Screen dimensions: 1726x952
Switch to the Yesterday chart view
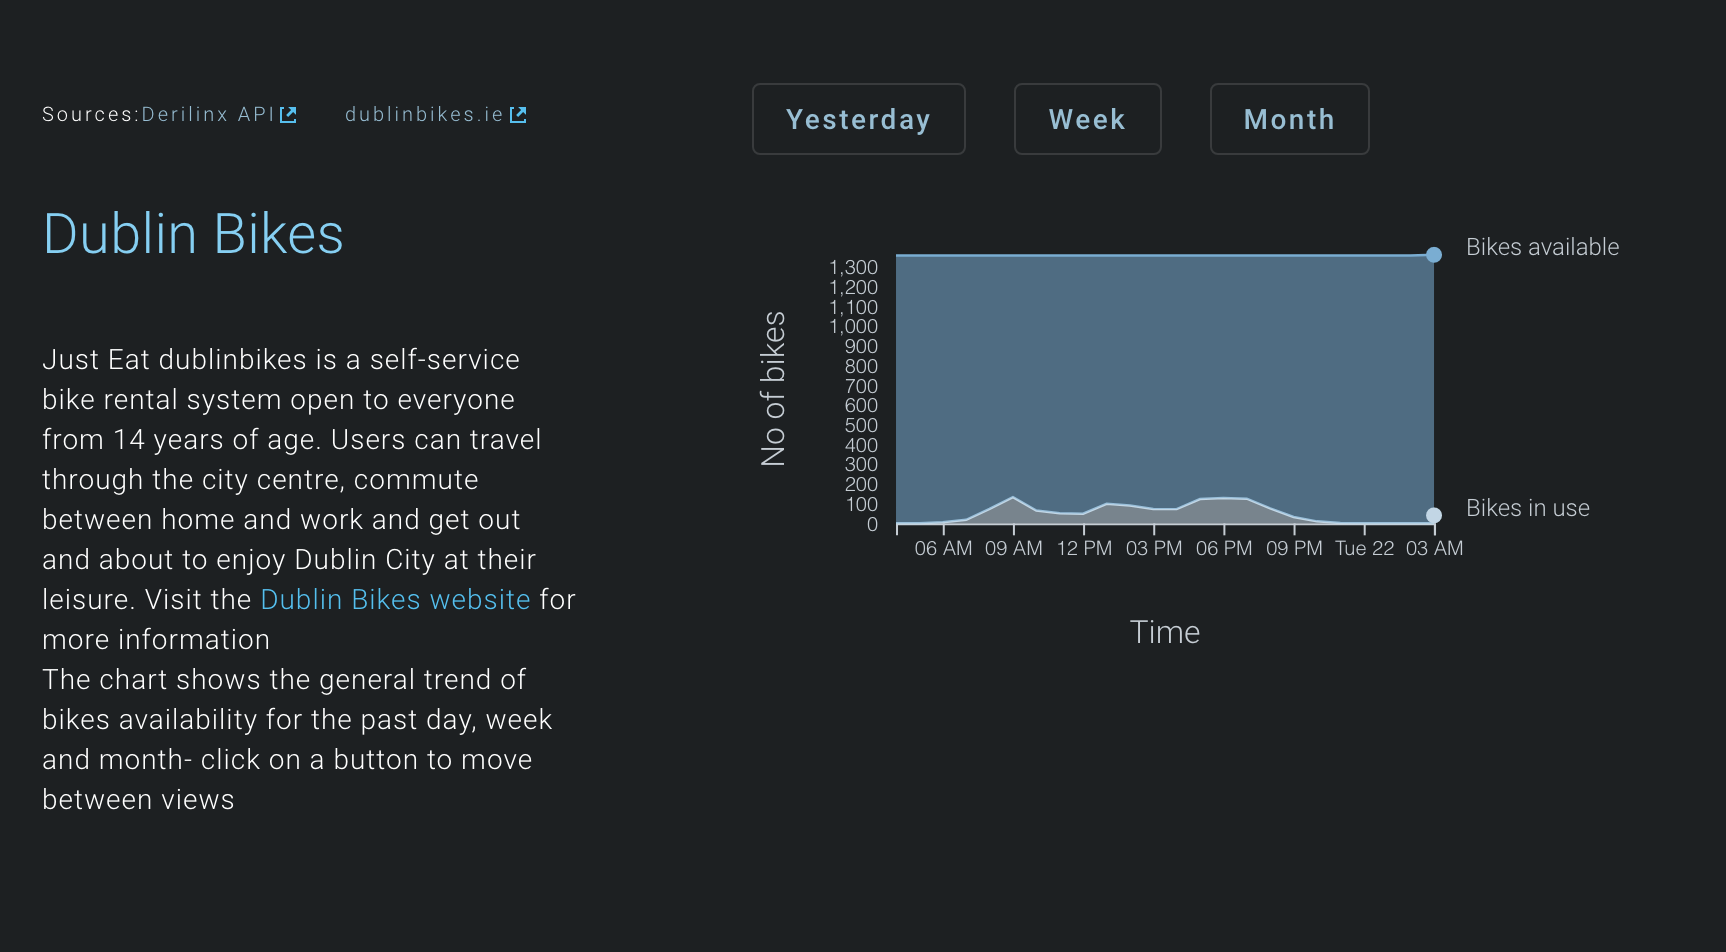[858, 119]
